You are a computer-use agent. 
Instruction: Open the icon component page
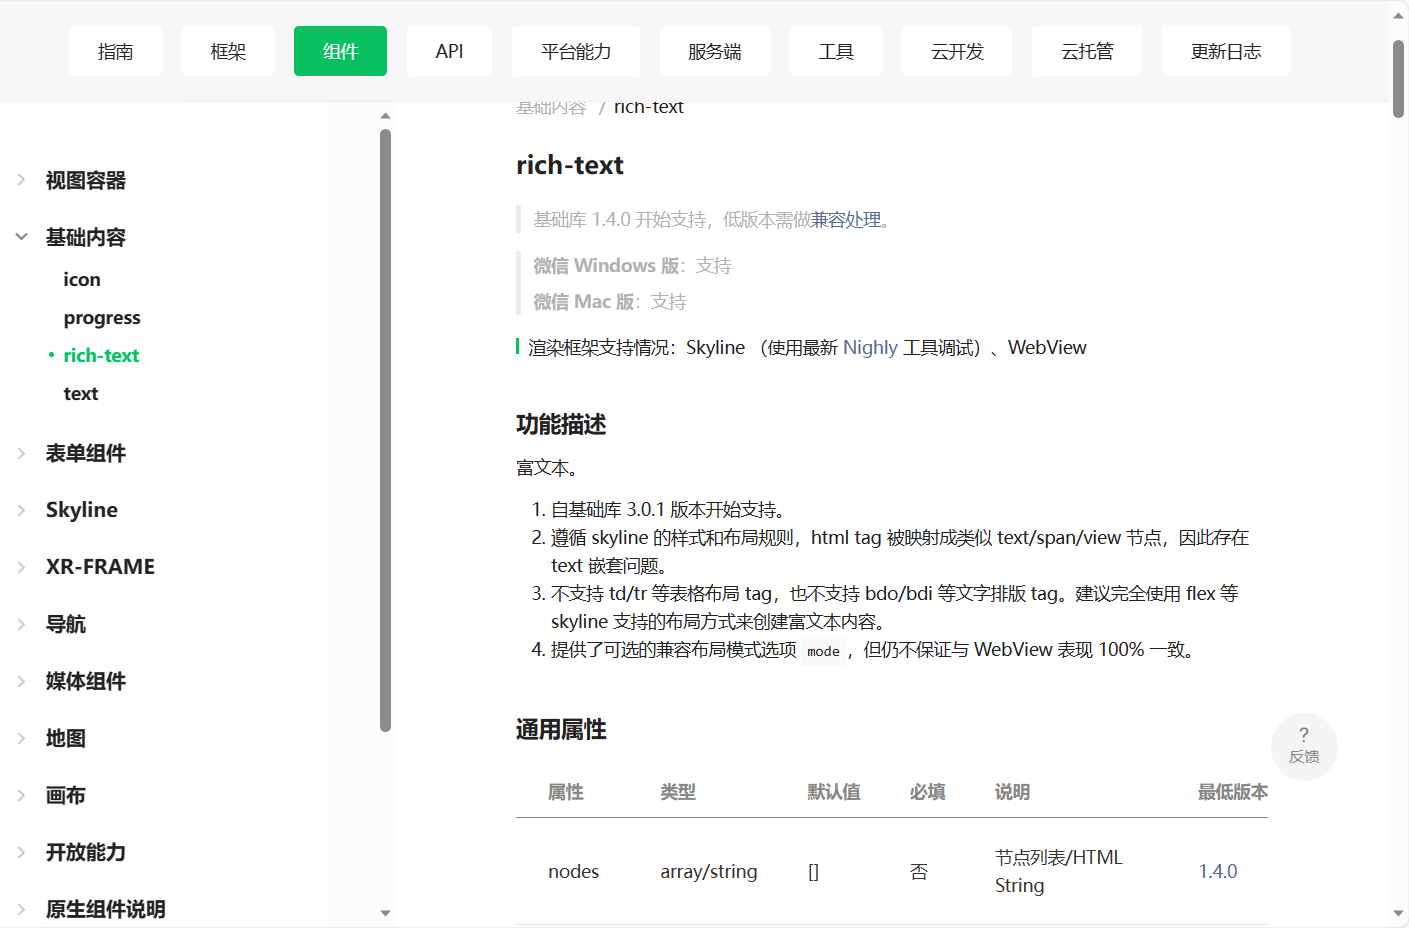(82, 280)
